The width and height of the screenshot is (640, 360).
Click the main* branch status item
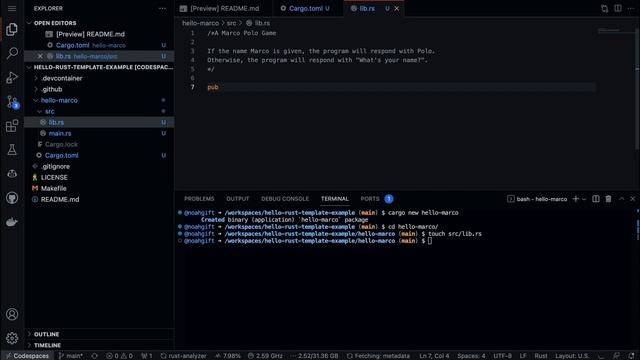click(x=70, y=356)
